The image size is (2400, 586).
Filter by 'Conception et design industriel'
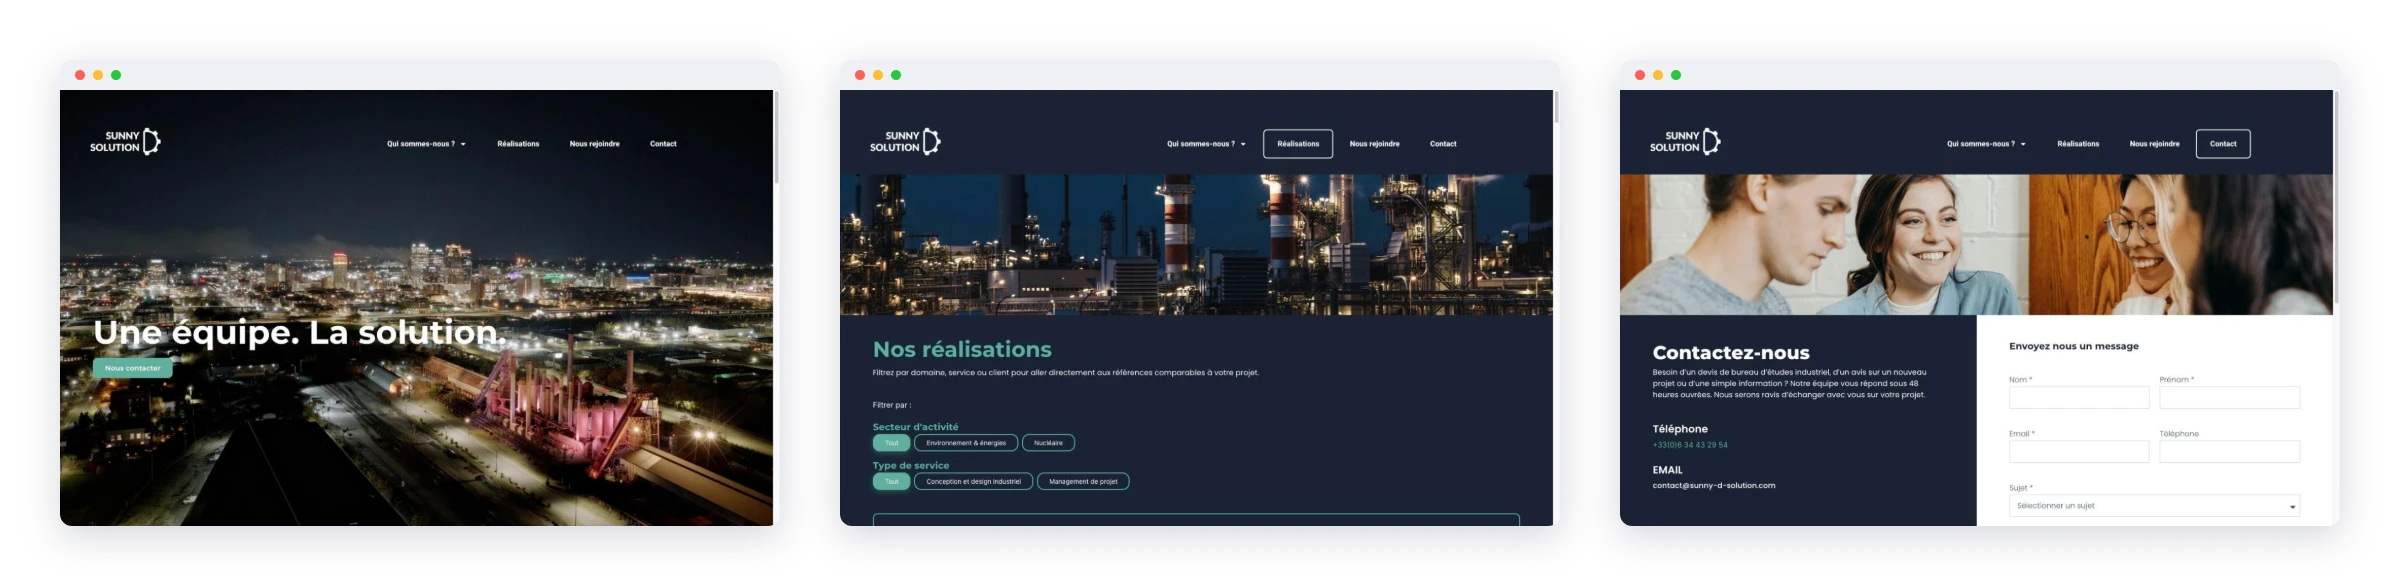(973, 482)
